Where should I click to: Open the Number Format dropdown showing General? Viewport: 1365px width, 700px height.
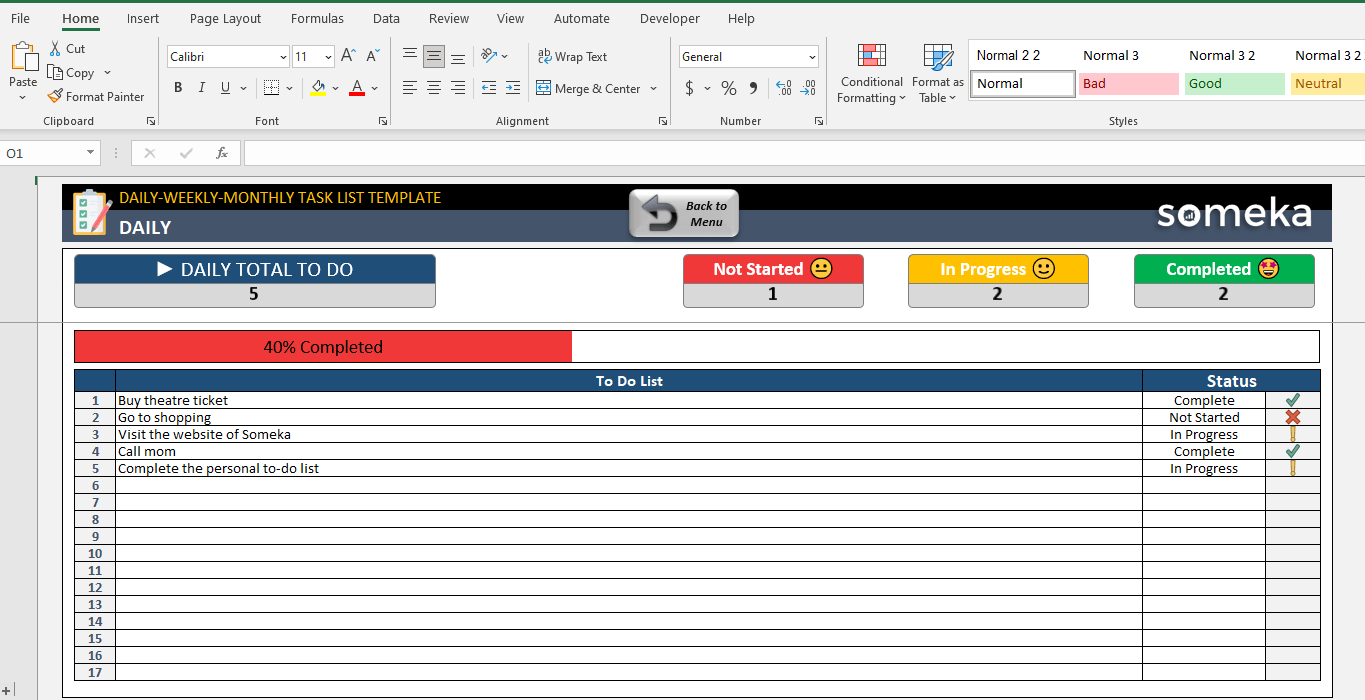click(x=812, y=56)
